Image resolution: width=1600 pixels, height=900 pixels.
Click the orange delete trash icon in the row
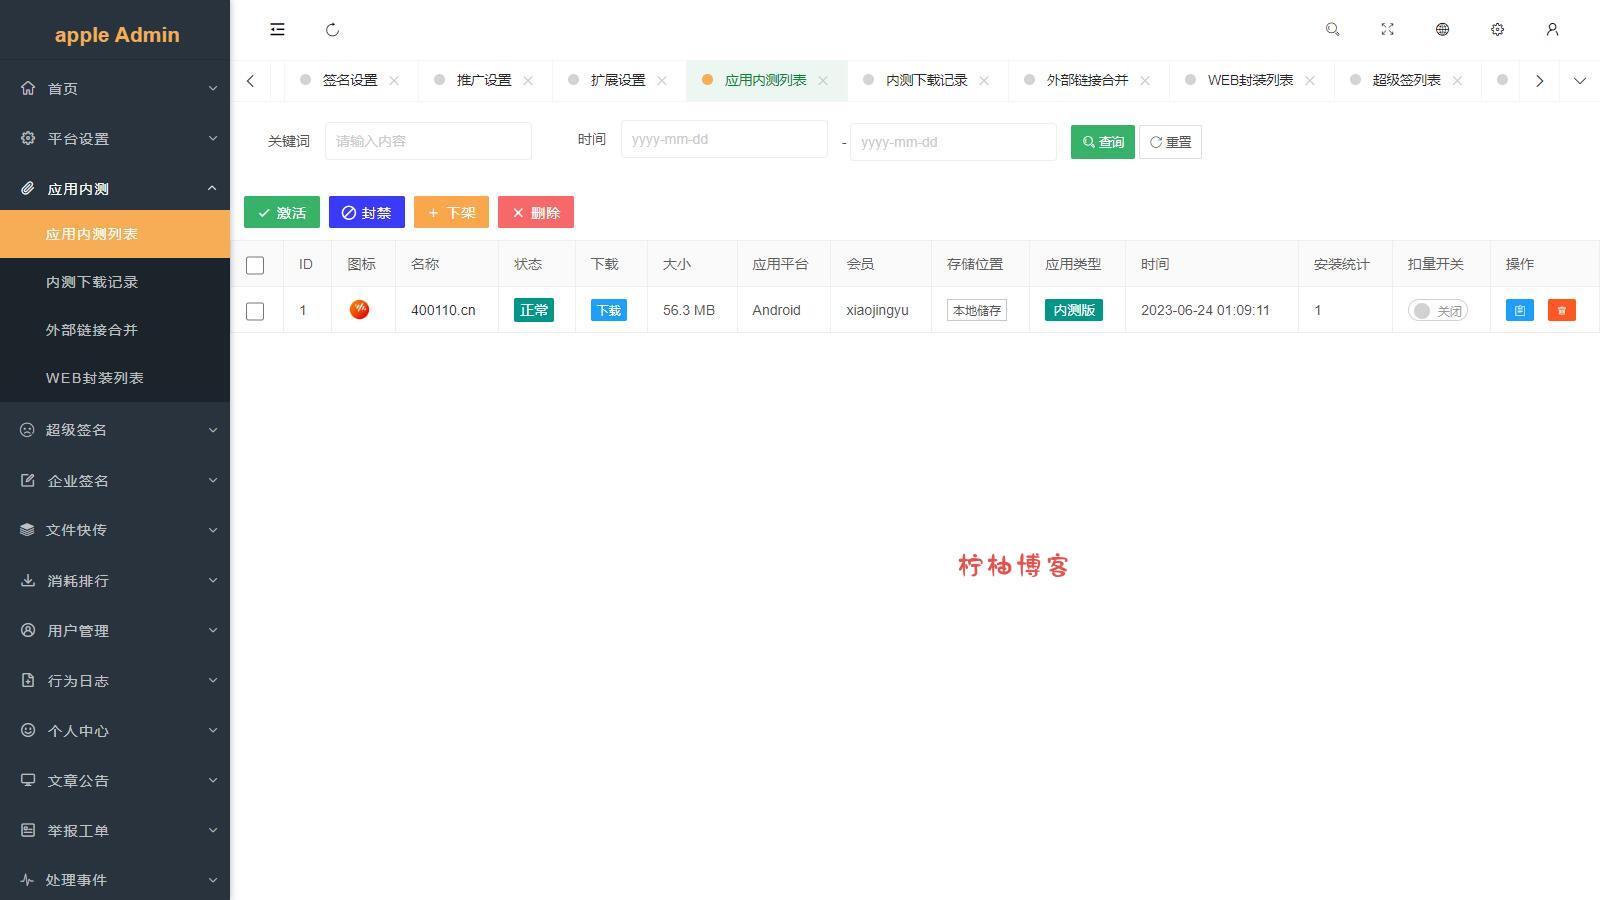(1561, 310)
